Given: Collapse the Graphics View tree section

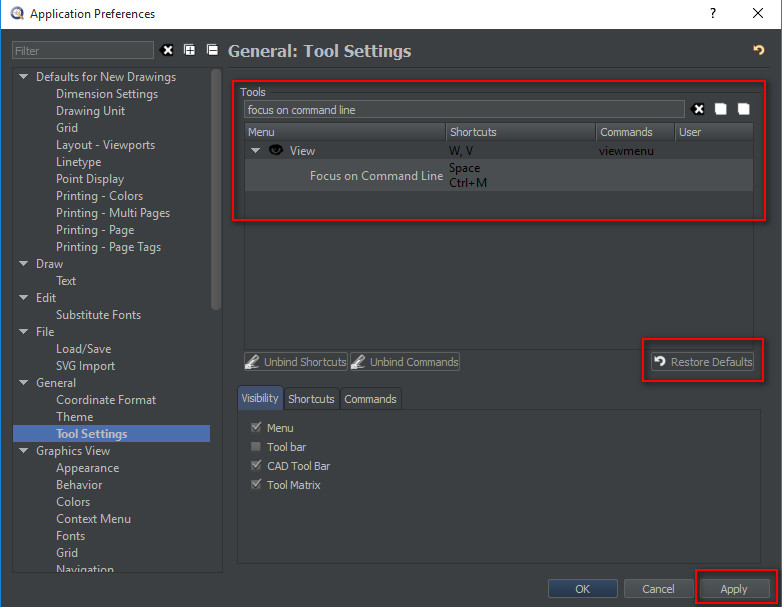Looking at the screenshot, I should [x=24, y=451].
